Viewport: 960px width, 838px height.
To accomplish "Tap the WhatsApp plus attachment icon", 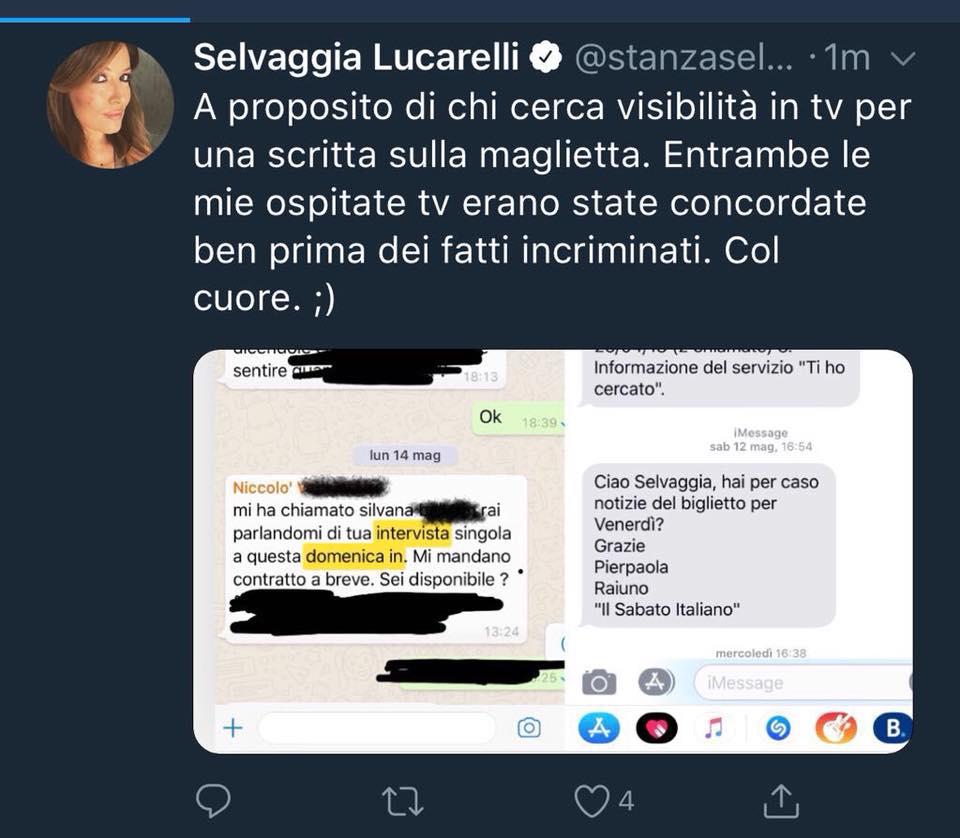I will [x=233, y=728].
